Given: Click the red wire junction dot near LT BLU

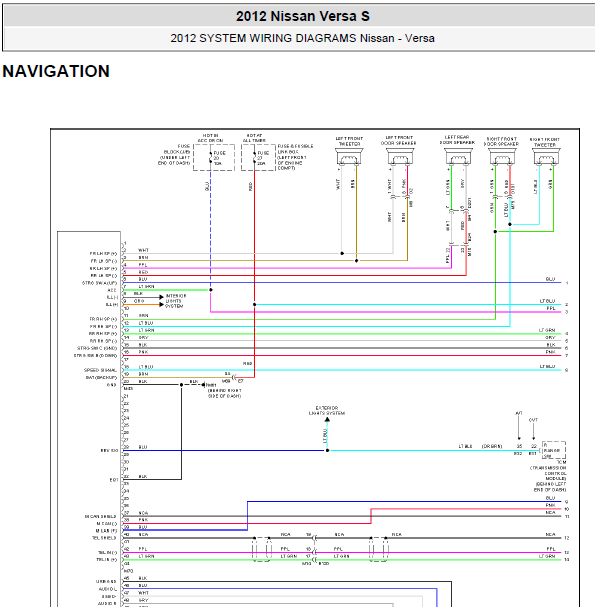Looking at the screenshot, I should (254, 305).
